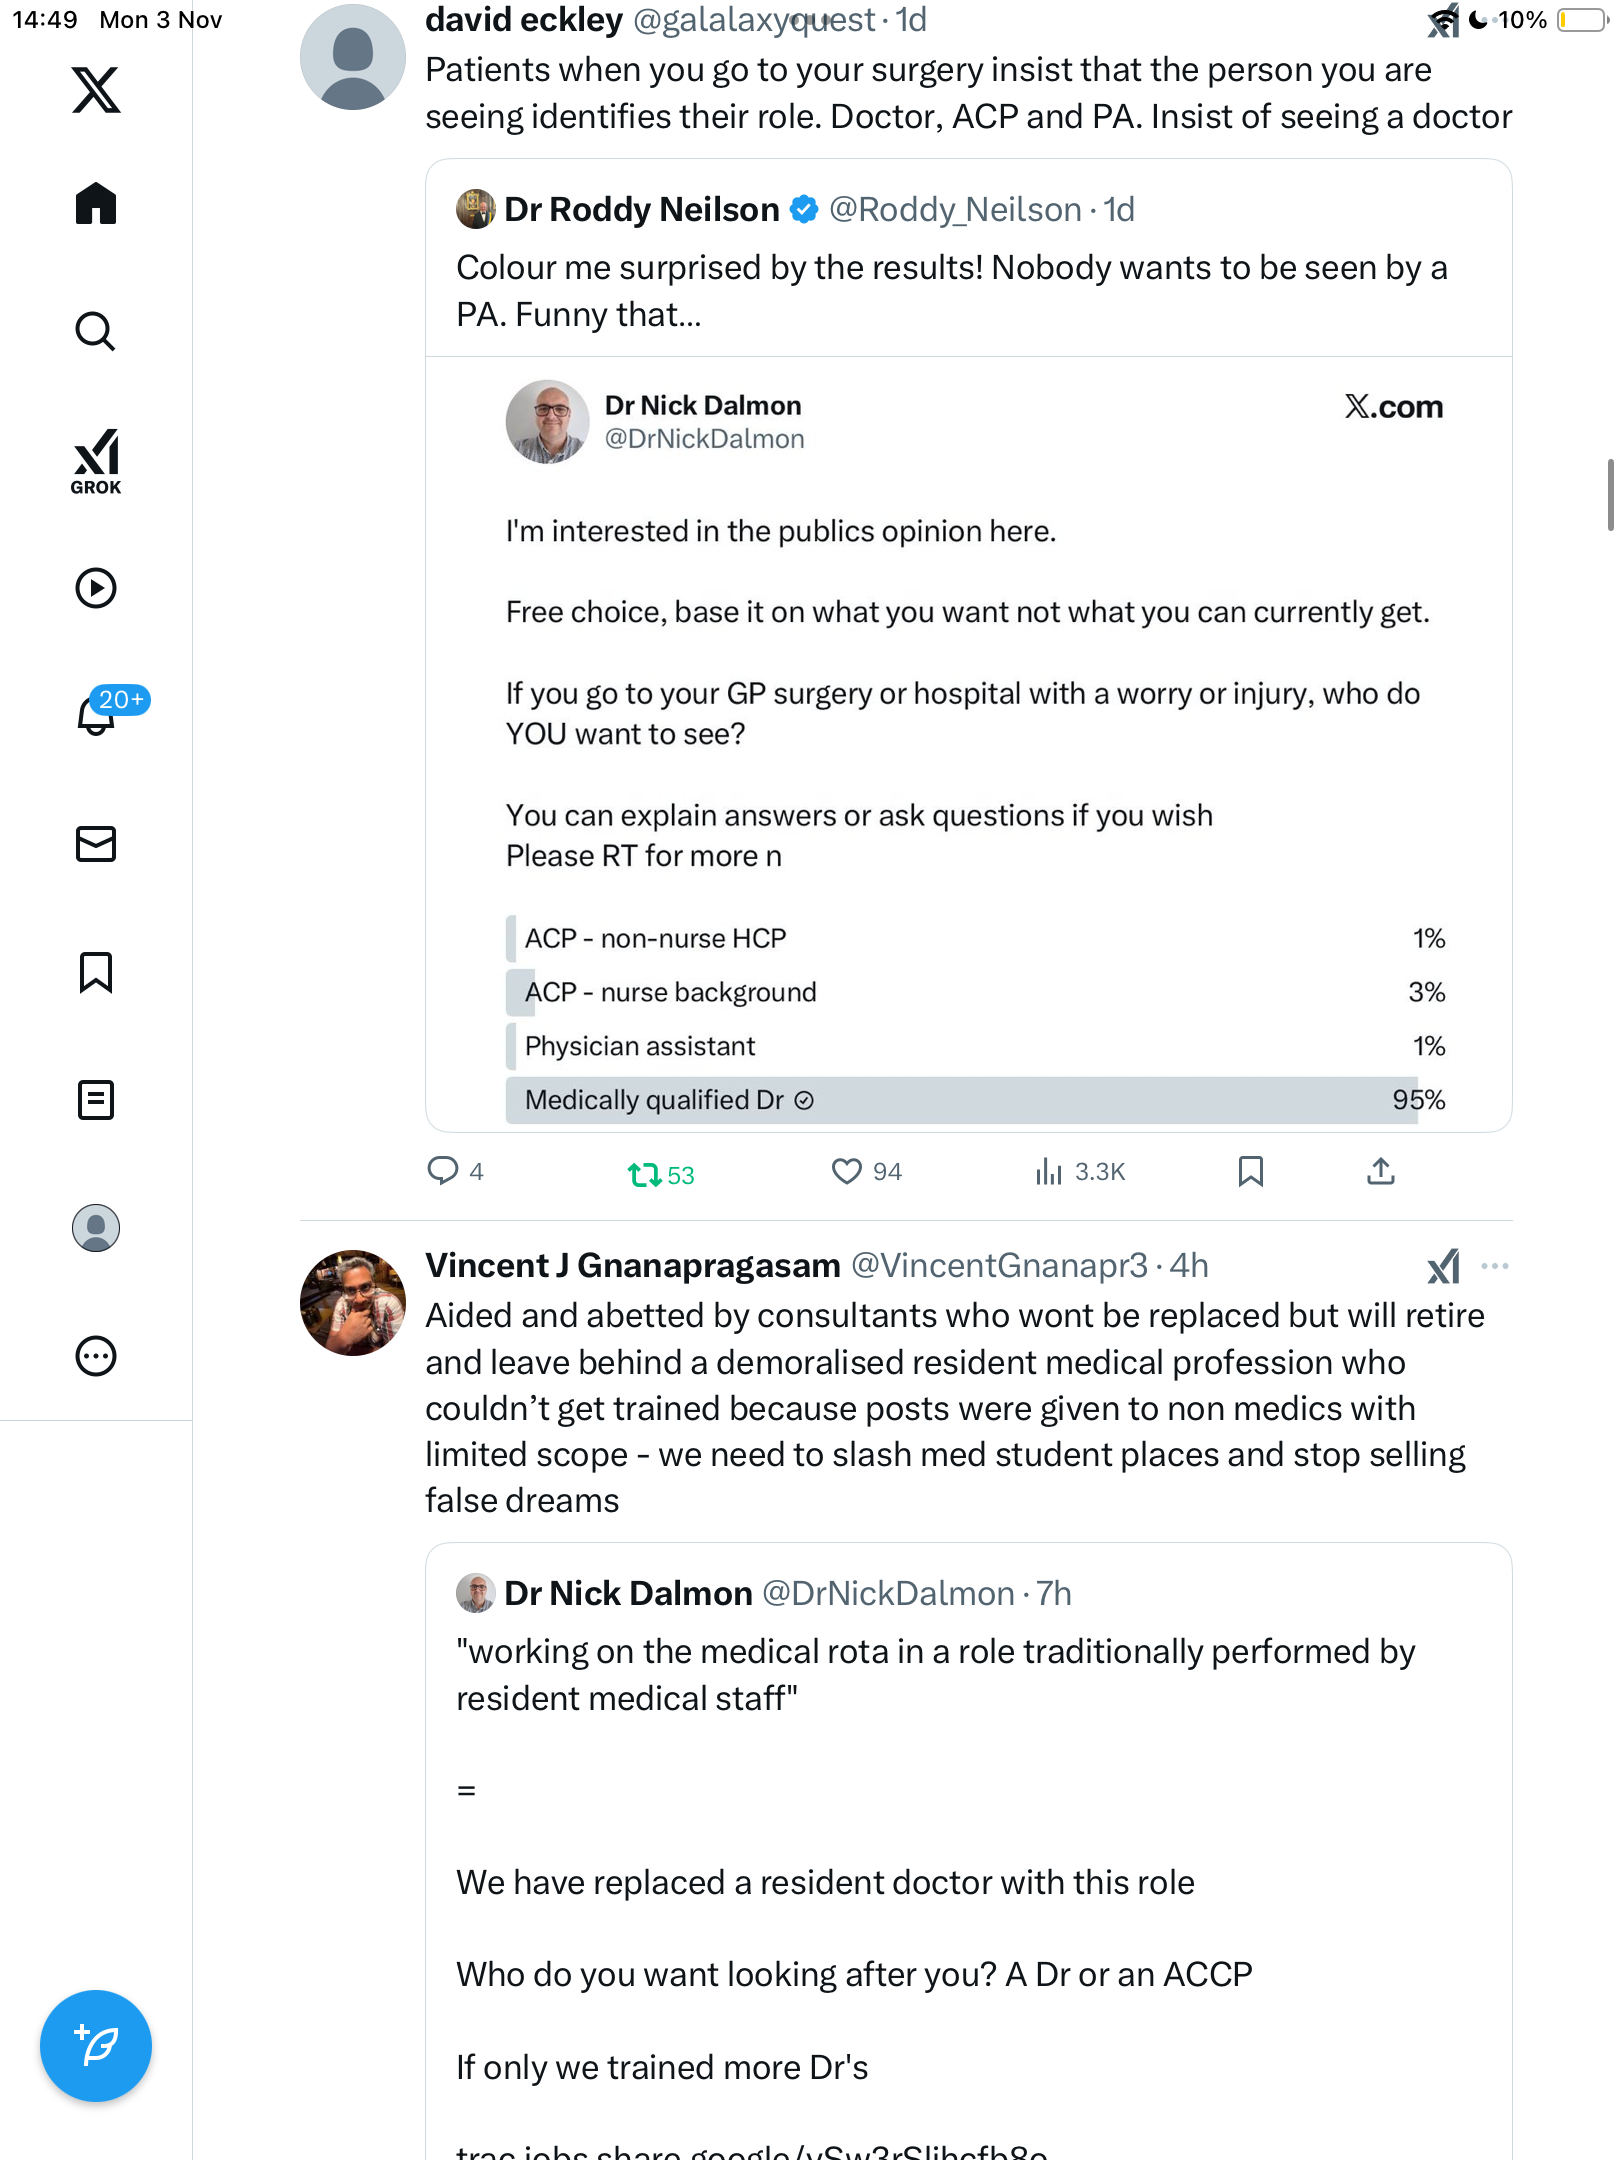This screenshot has width=1620, height=2160.
Task: Open the Bookmarks sidebar icon
Action: point(96,972)
